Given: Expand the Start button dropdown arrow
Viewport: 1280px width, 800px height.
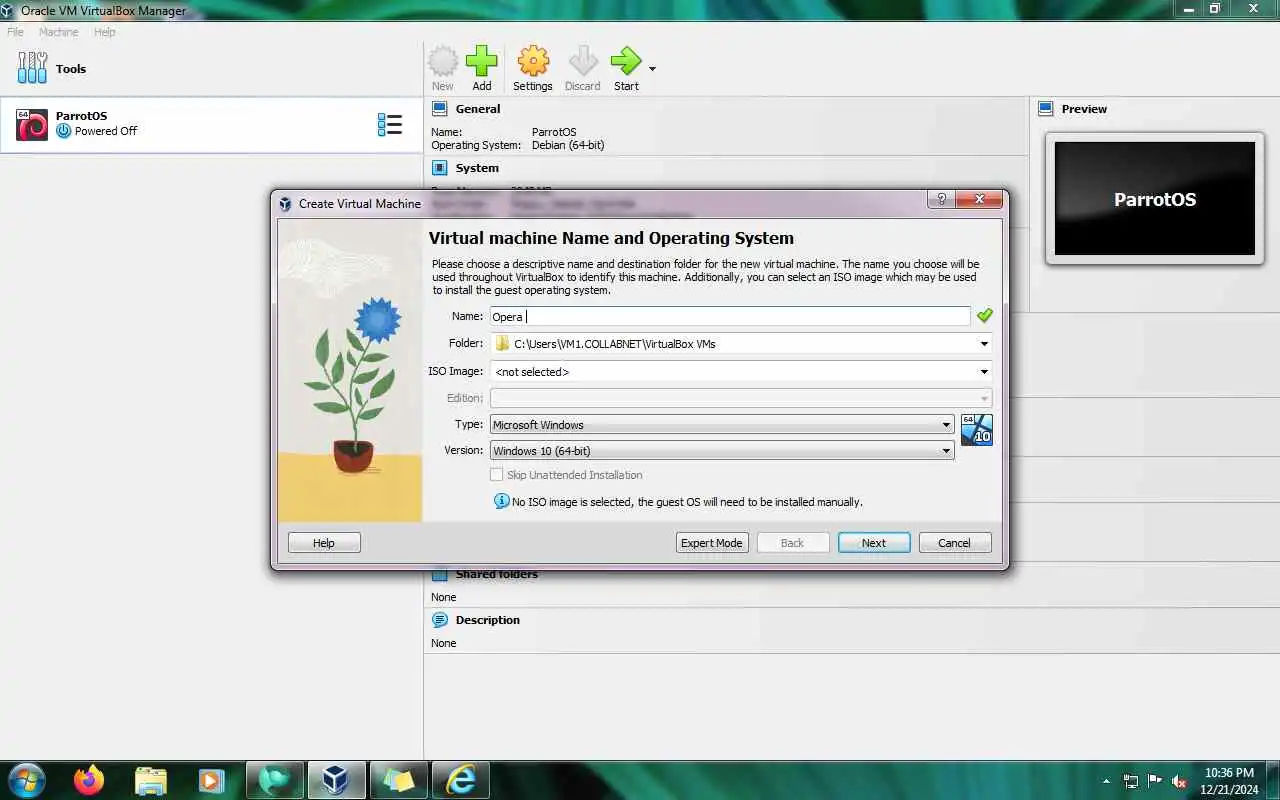Looking at the screenshot, I should (653, 69).
